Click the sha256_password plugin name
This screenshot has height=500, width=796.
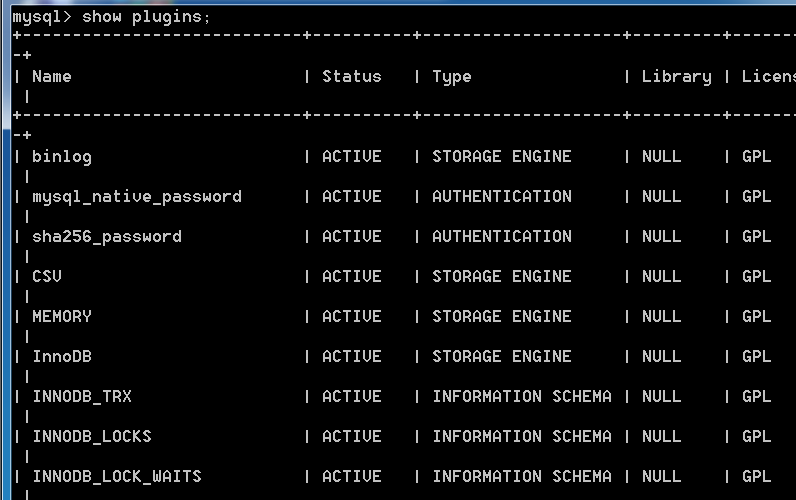107,237
